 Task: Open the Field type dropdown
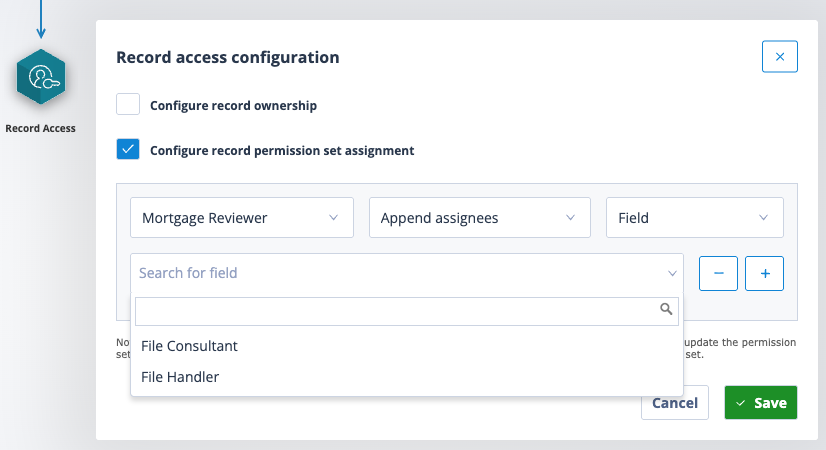(x=694, y=218)
